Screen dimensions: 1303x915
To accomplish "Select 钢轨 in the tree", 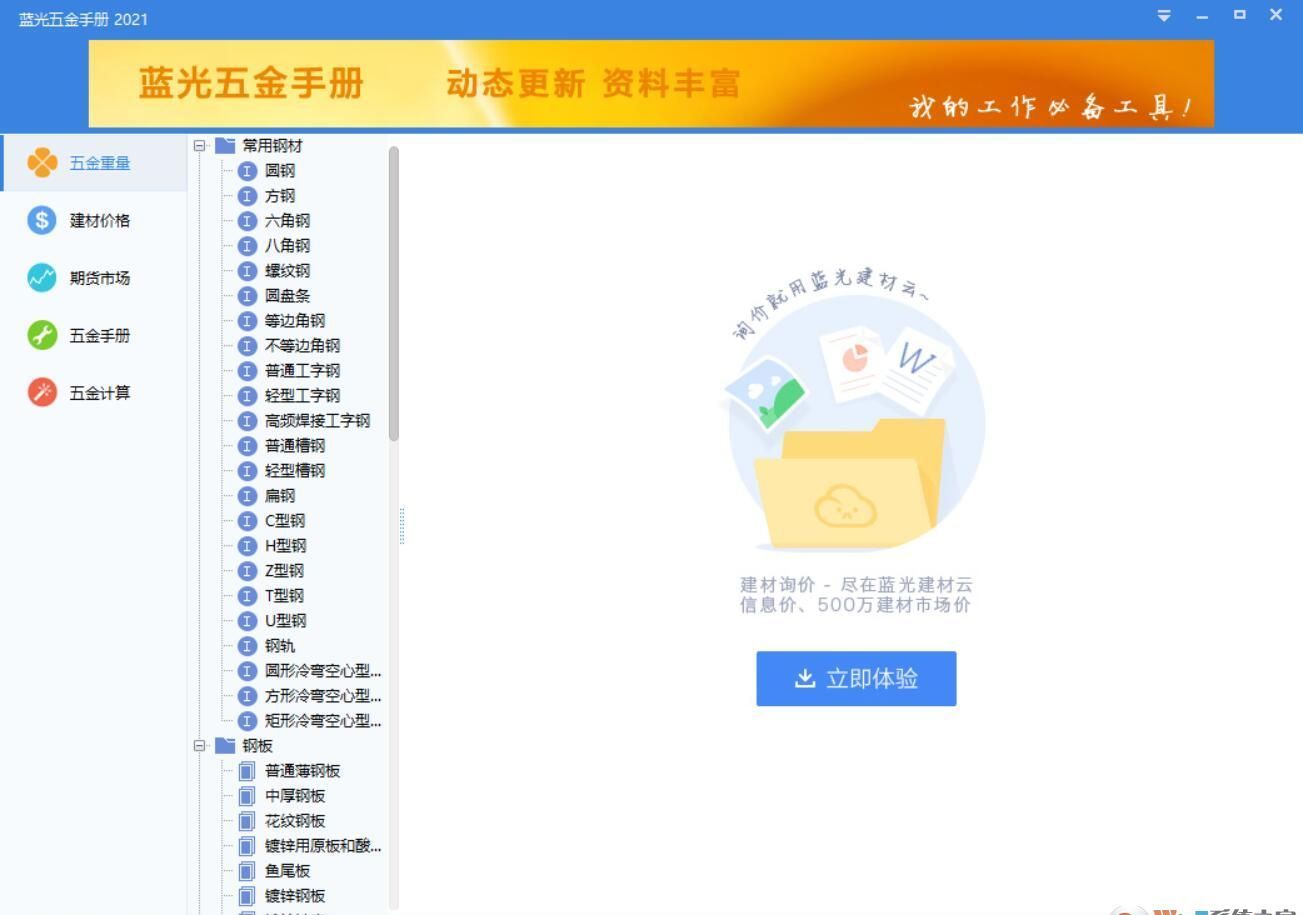I will [280, 646].
